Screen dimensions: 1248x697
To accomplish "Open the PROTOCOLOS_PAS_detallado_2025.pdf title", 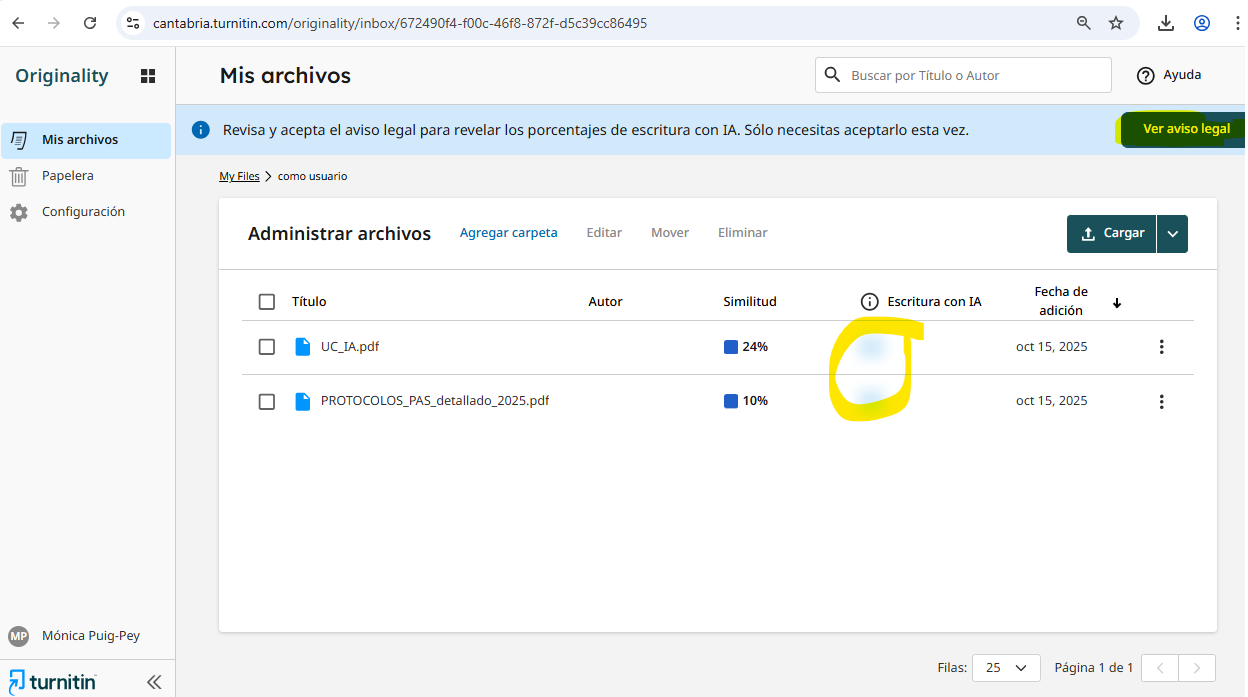I will 435,401.
